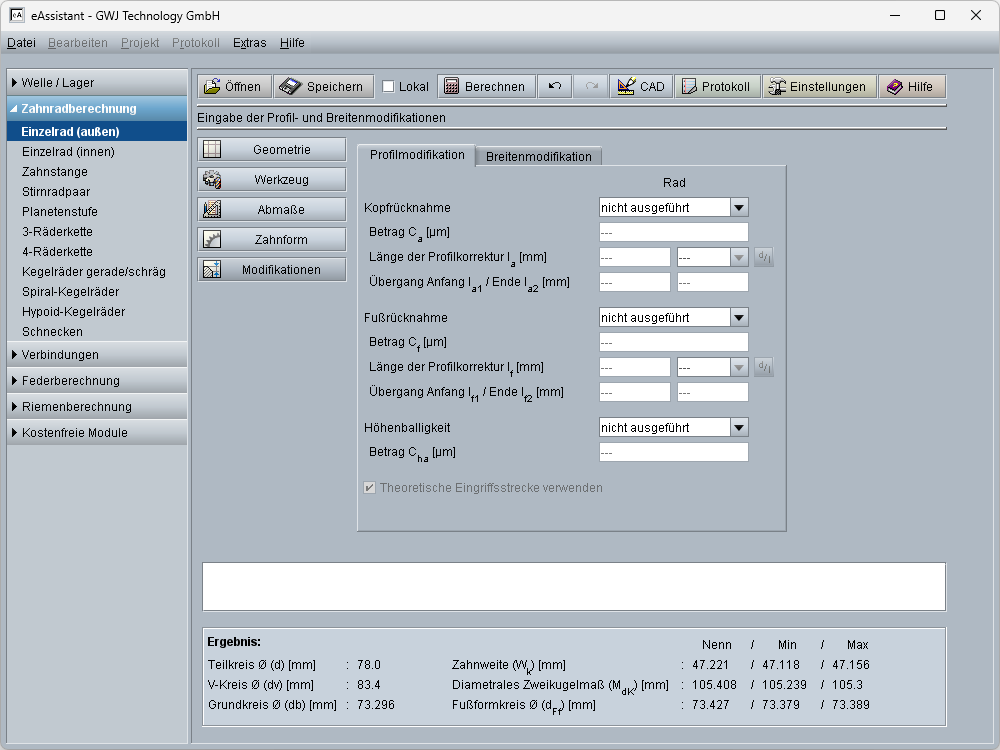Screen dimensions: 1000x750
Task: Open Einstellungen settings button
Action: pyautogui.click(x=819, y=87)
